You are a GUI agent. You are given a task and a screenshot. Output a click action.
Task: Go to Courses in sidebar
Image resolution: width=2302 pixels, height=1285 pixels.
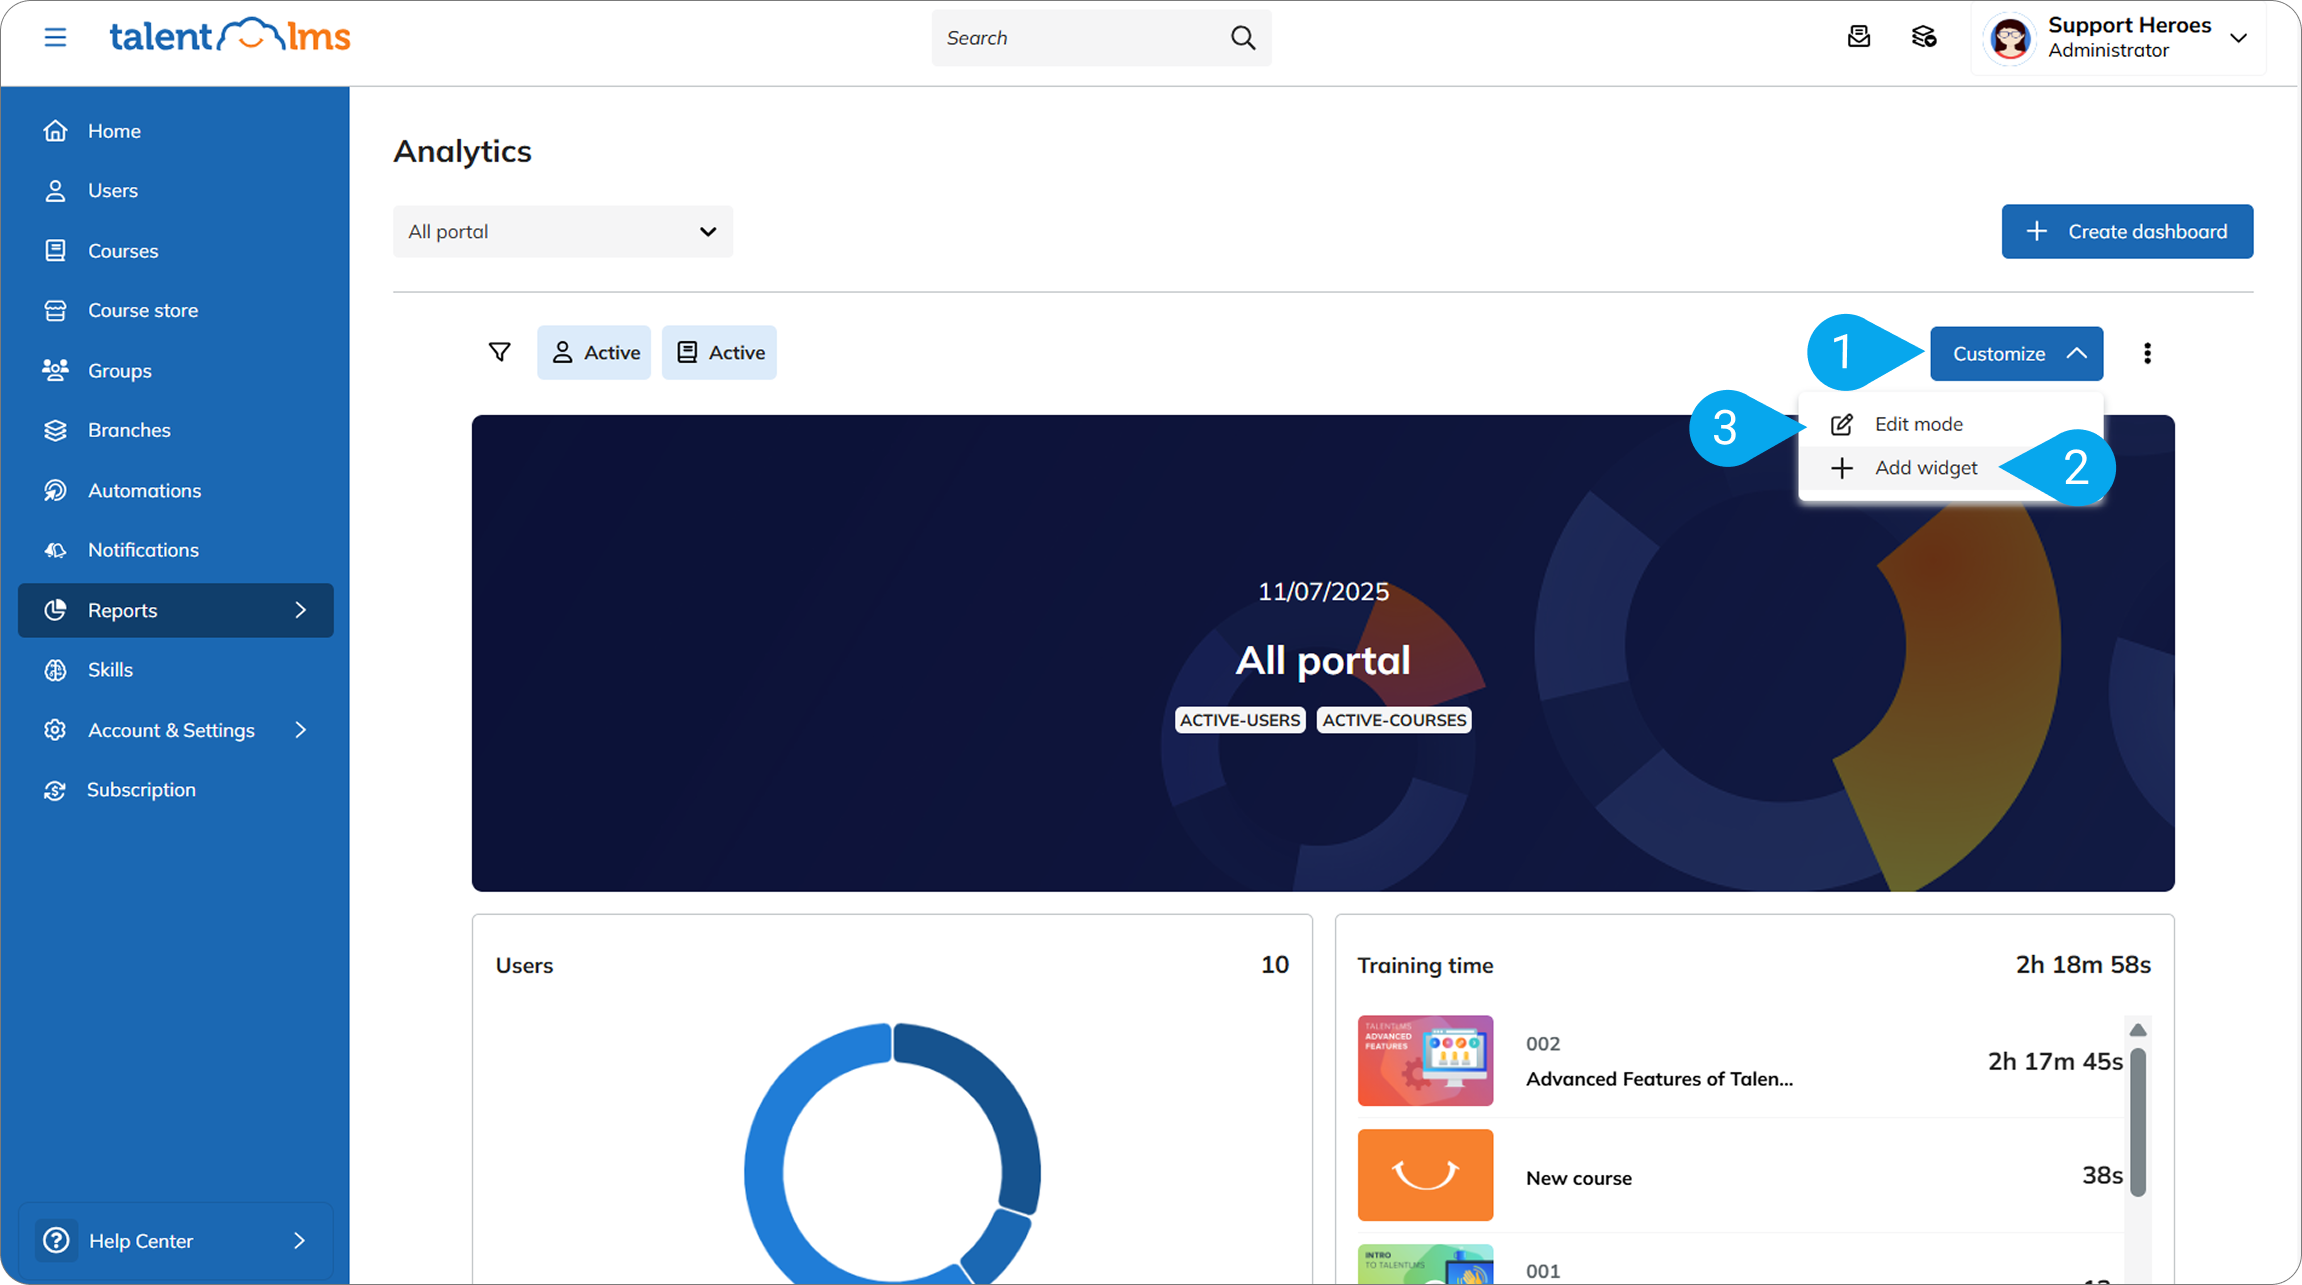click(123, 250)
